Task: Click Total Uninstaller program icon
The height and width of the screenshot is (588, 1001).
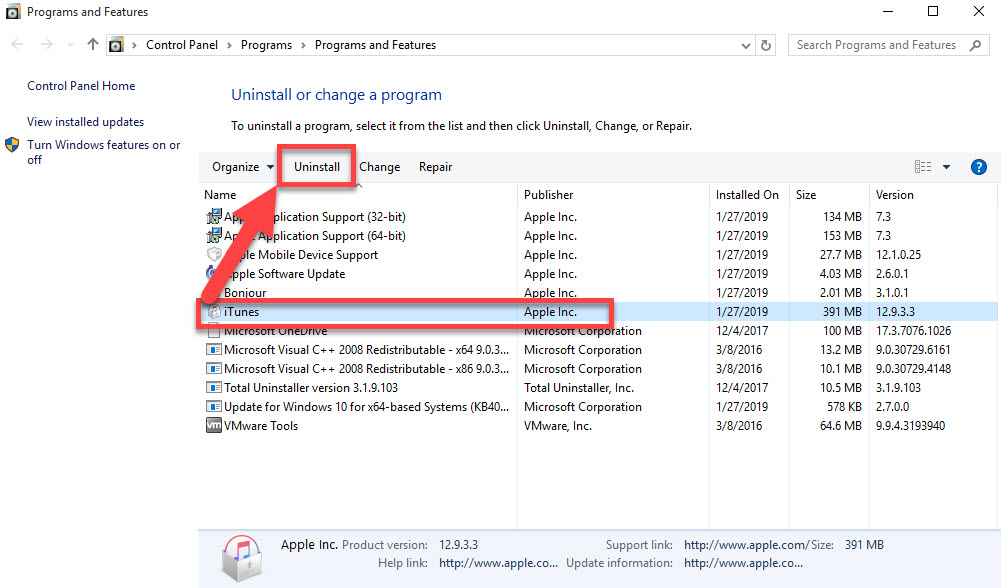Action: (x=214, y=388)
